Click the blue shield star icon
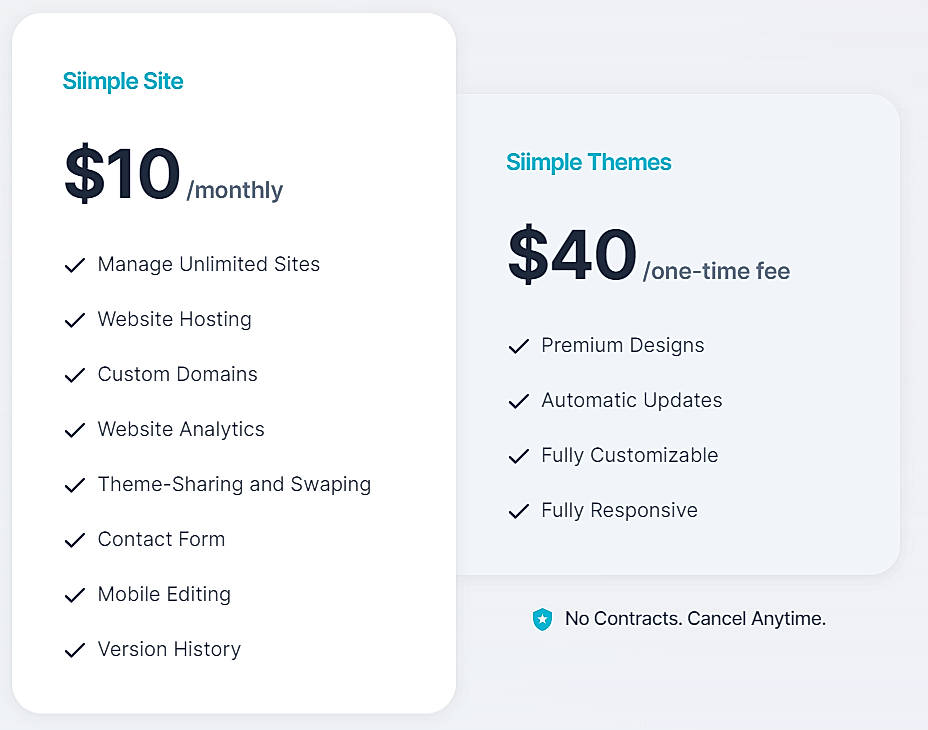Viewport: 928px width, 730px height. (542, 619)
